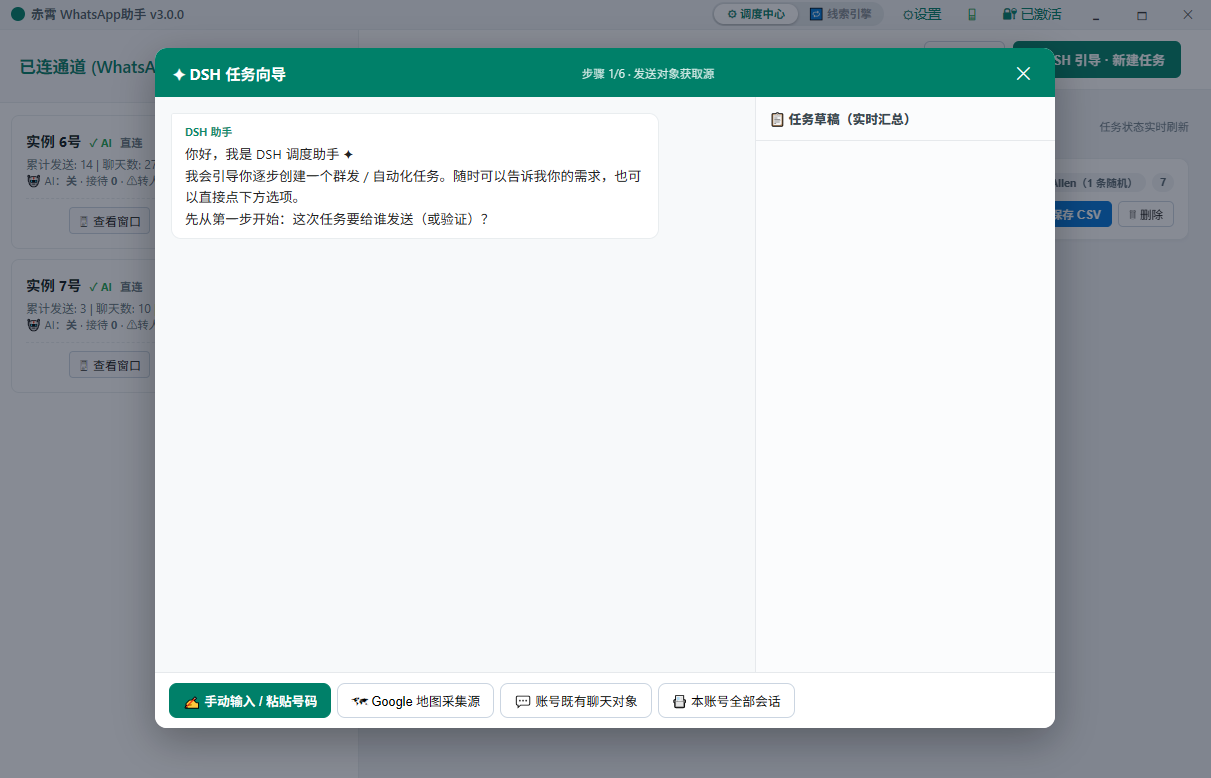The height and width of the screenshot is (778, 1211).
Task: Click the 实例 6号 title
Action: tap(53, 142)
